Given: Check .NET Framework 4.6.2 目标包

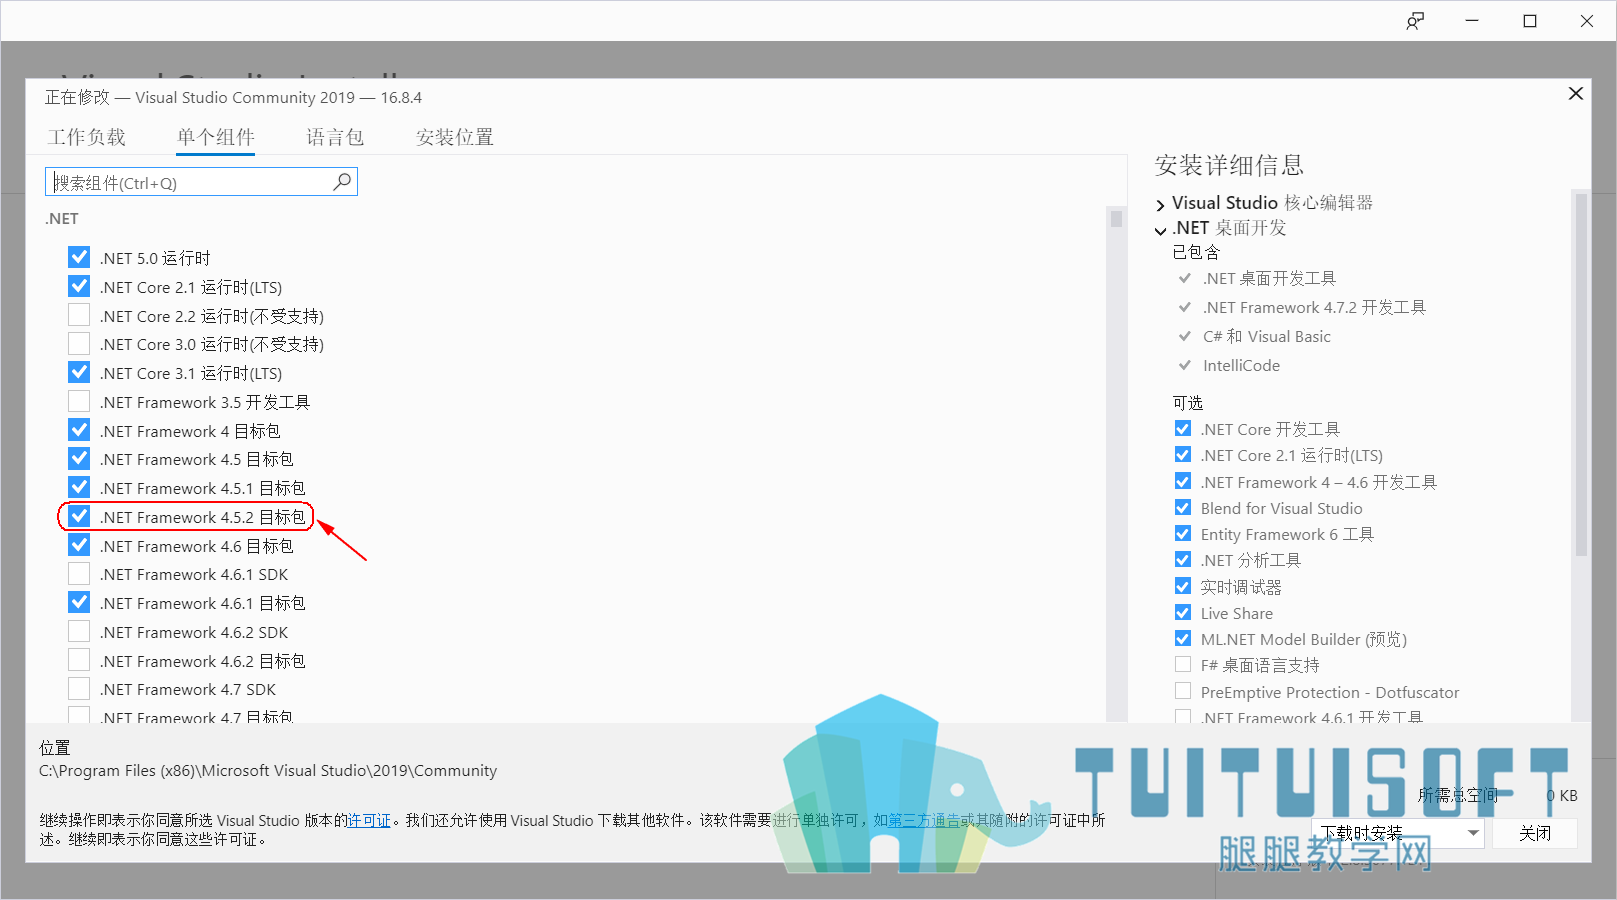Looking at the screenshot, I should [x=79, y=660].
